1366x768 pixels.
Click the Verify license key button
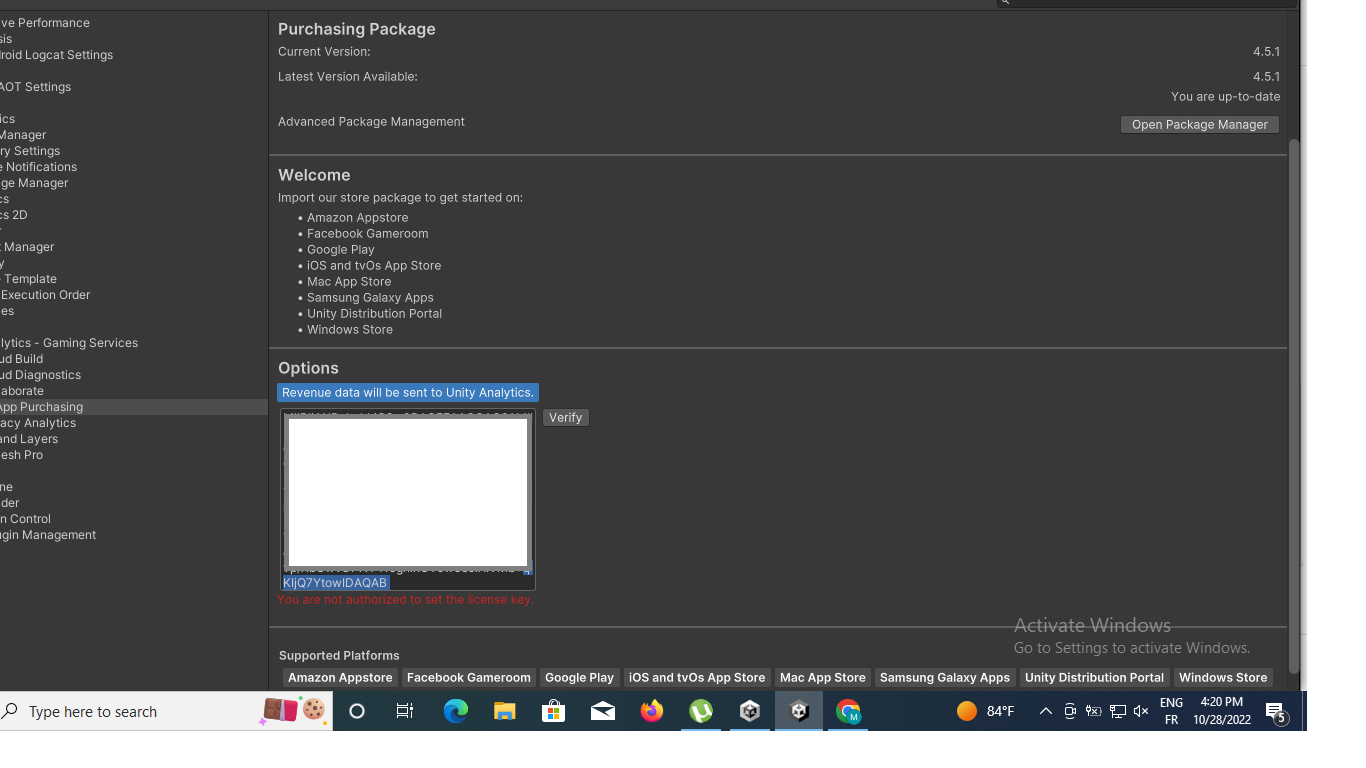click(x=565, y=418)
